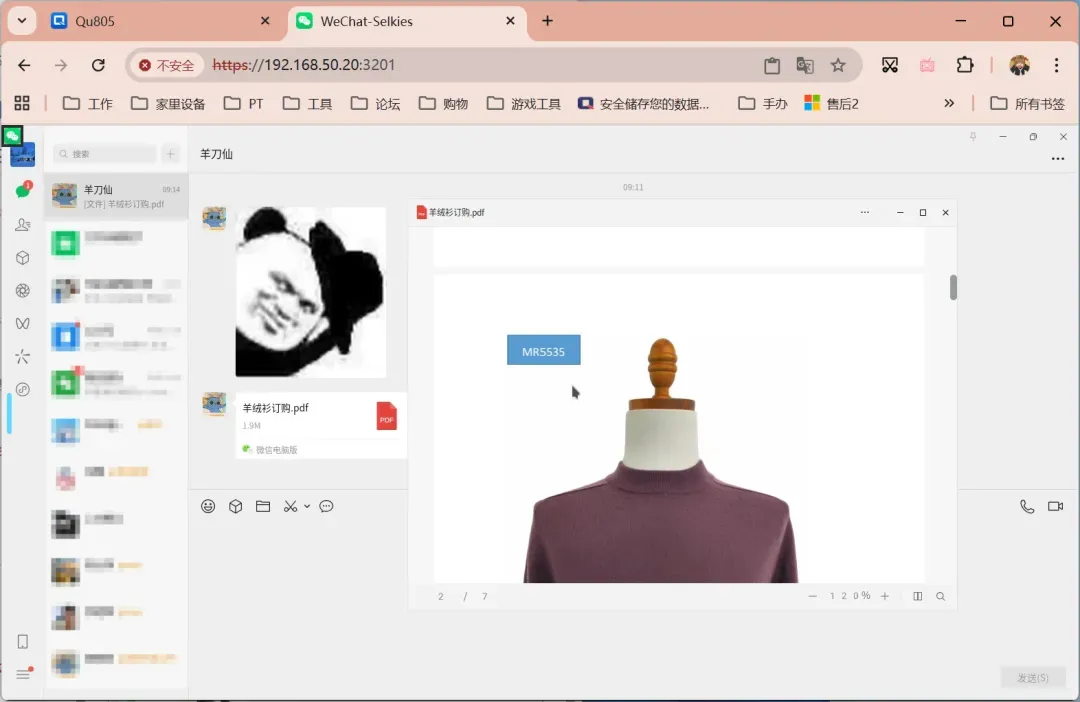Toggle two-page layout in the PDF viewer
This screenshot has width=1080, height=702.
917,595
